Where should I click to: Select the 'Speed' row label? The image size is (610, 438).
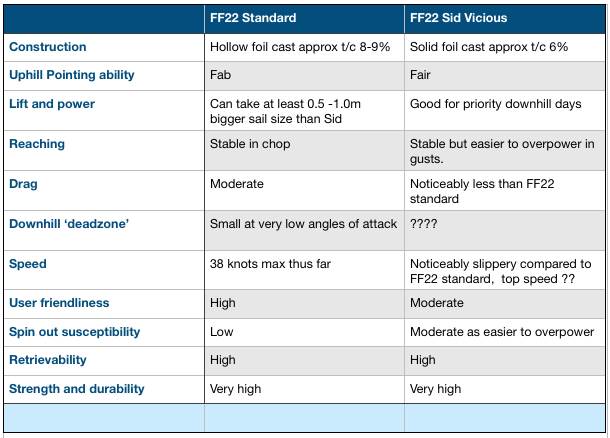pos(28,264)
